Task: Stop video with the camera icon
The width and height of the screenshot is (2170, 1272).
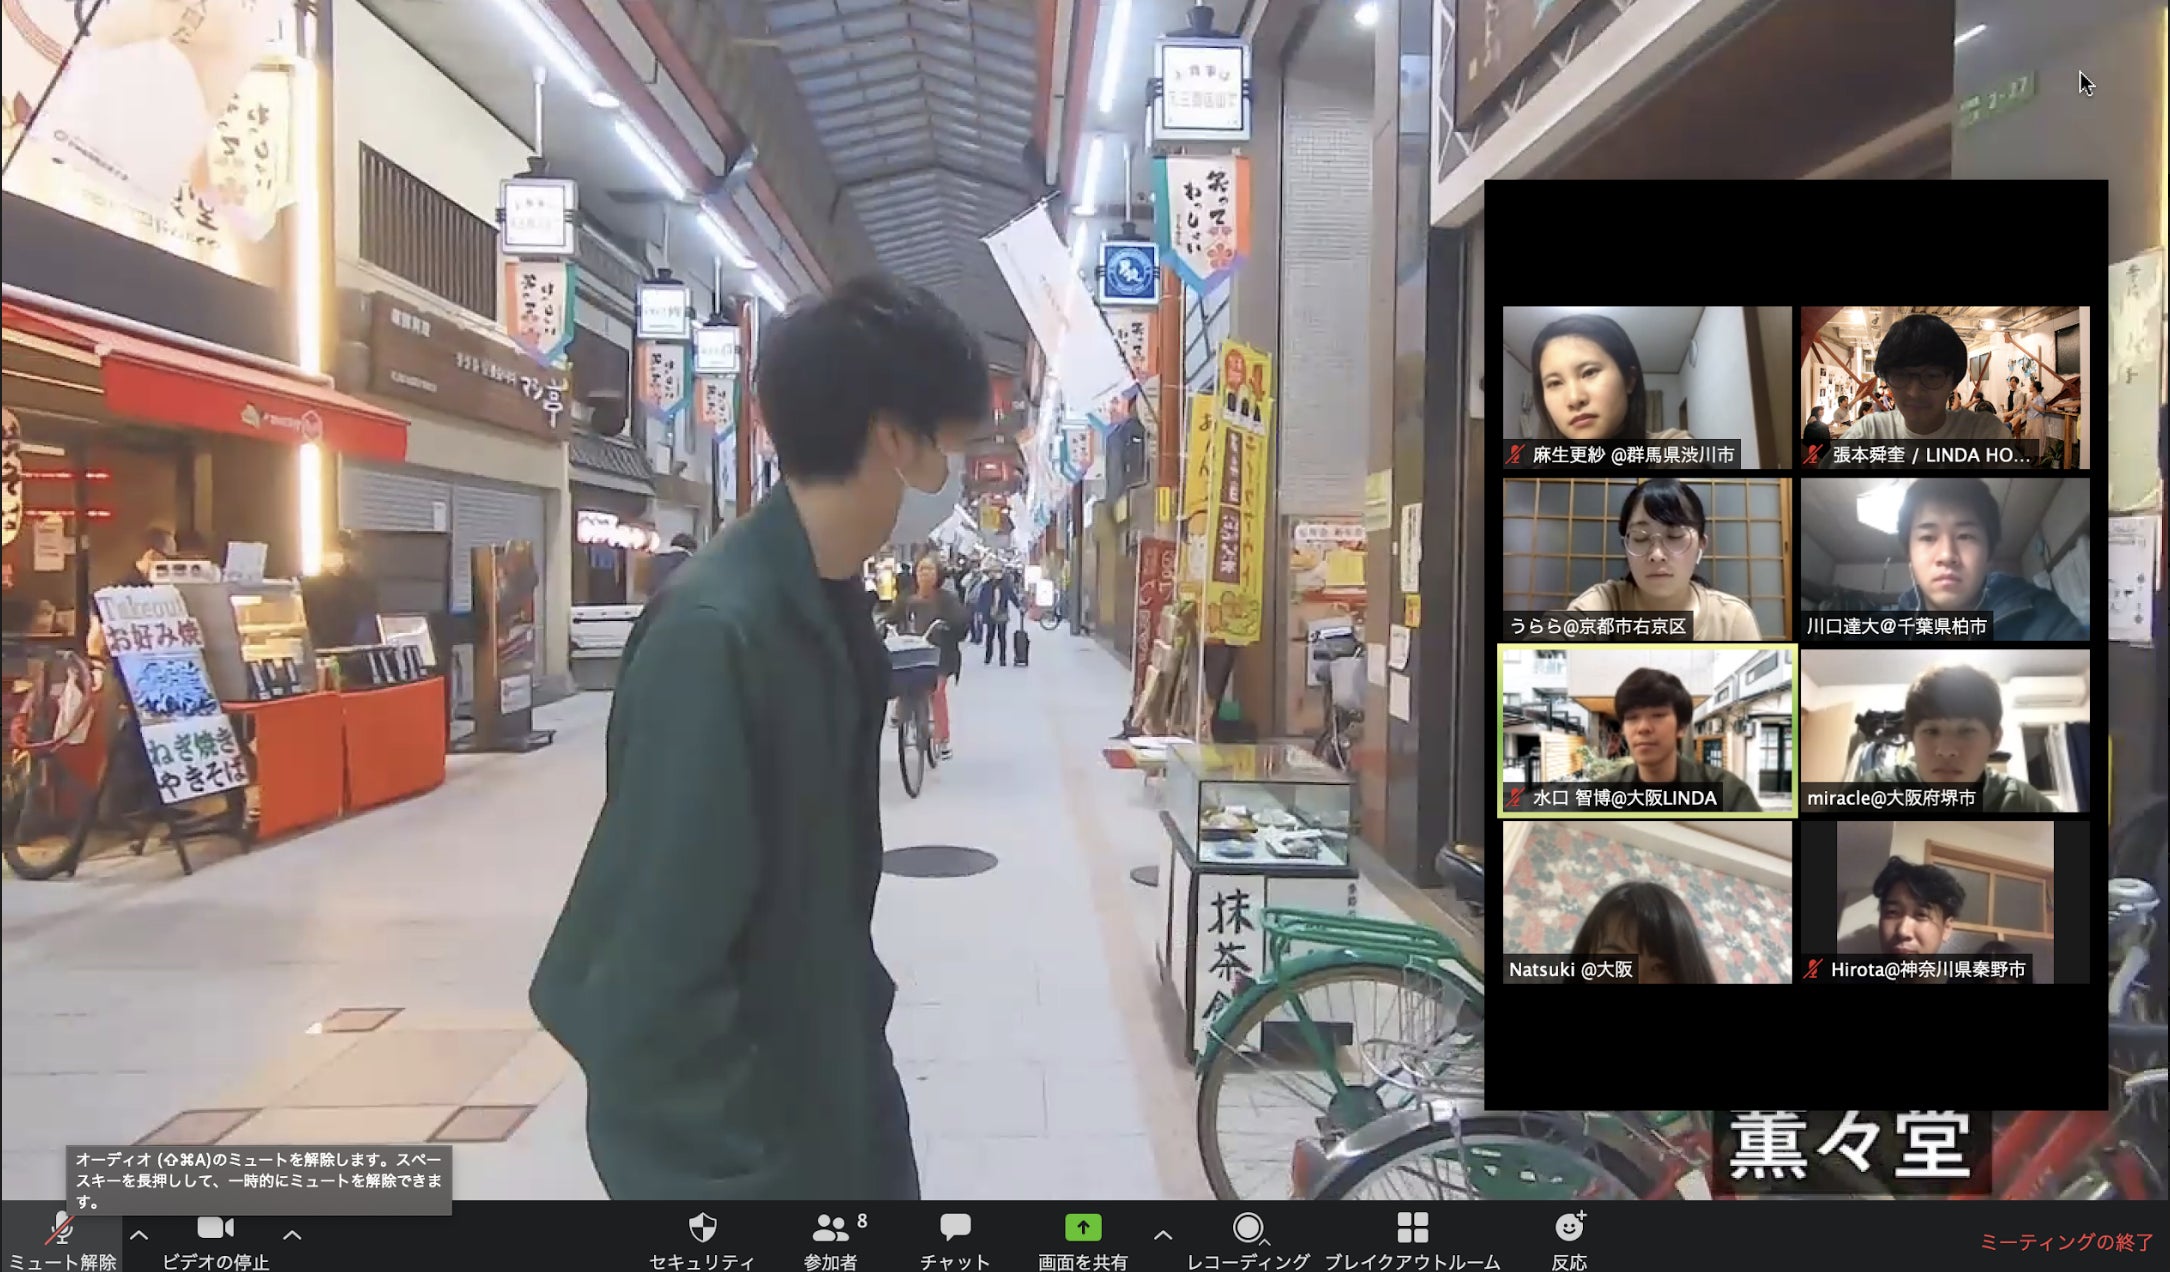Action: (215, 1228)
